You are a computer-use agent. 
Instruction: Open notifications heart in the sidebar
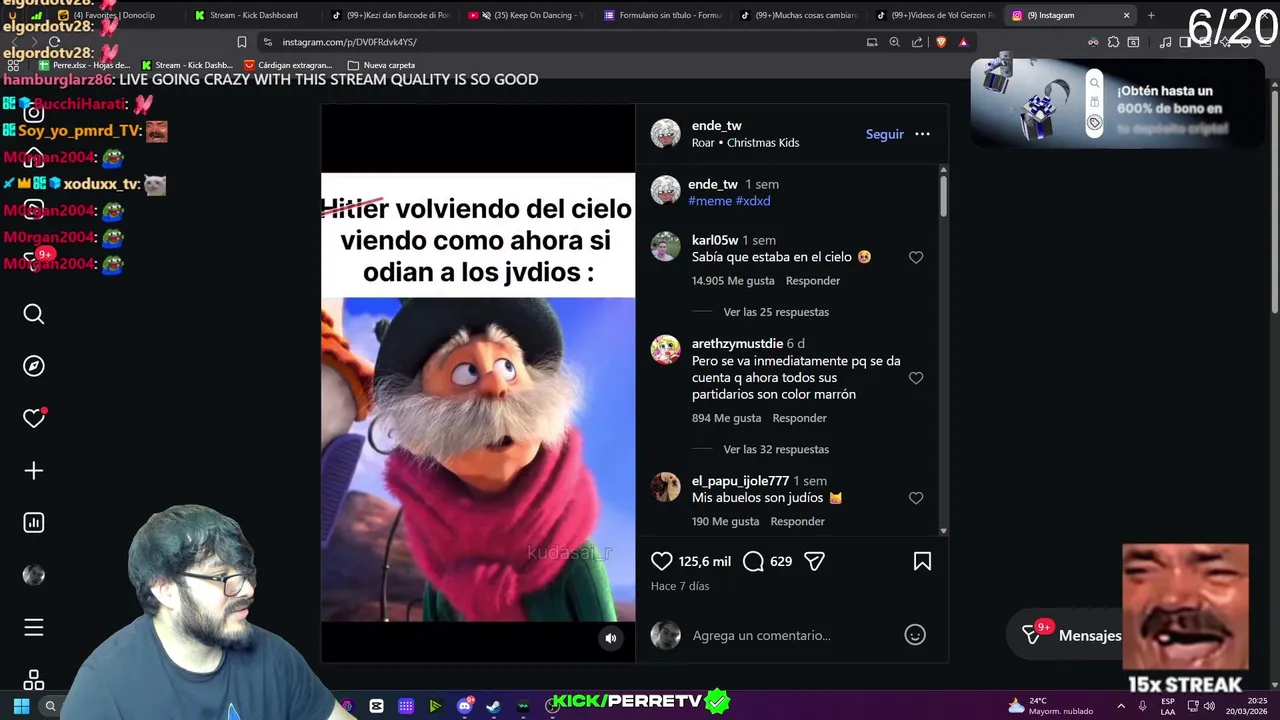click(x=34, y=418)
